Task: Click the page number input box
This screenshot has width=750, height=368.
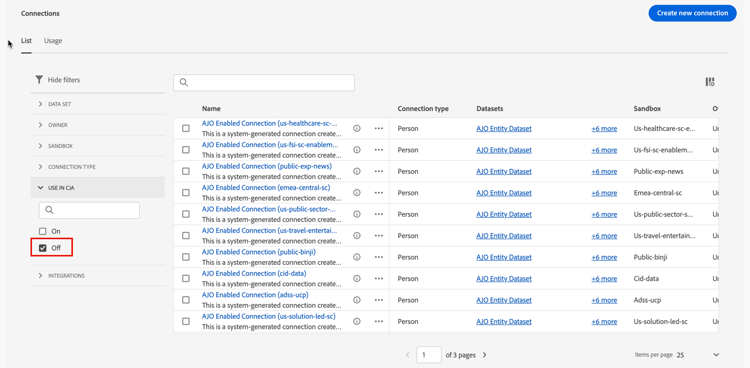Action: click(x=429, y=355)
